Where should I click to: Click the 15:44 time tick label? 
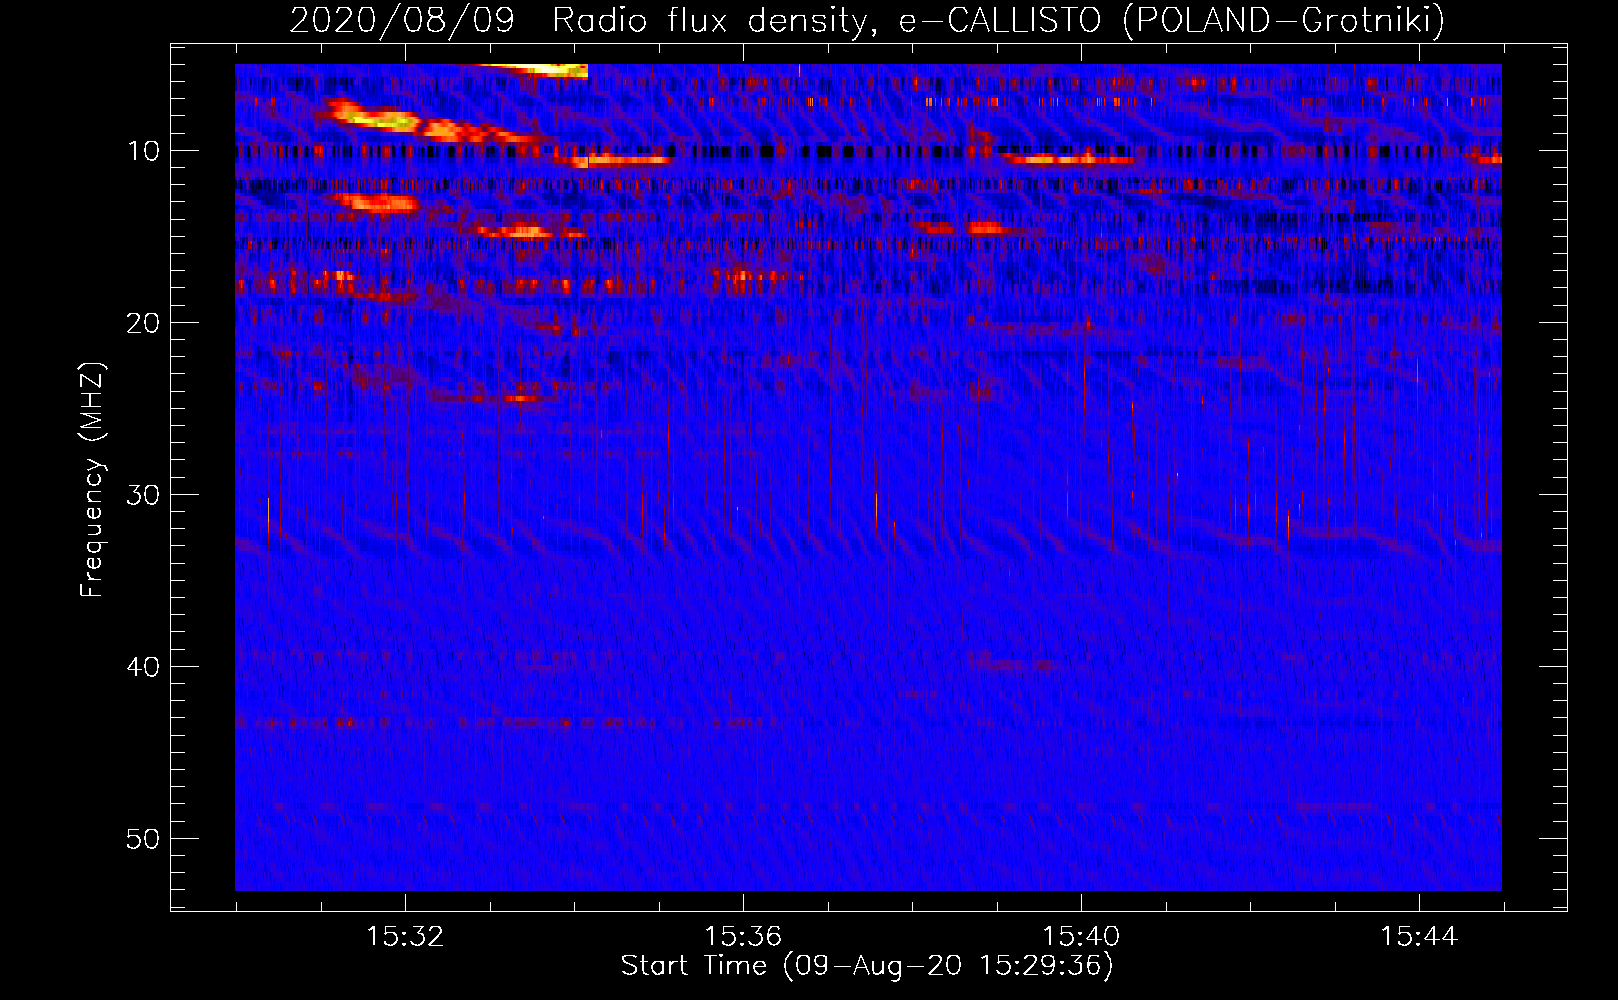pos(1419,937)
